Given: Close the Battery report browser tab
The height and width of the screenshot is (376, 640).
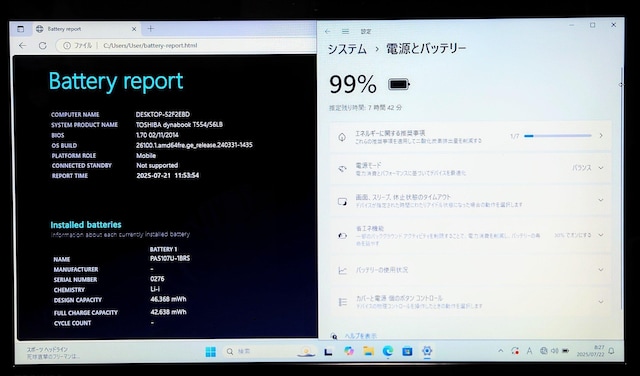Looking at the screenshot, I should tap(134, 29).
